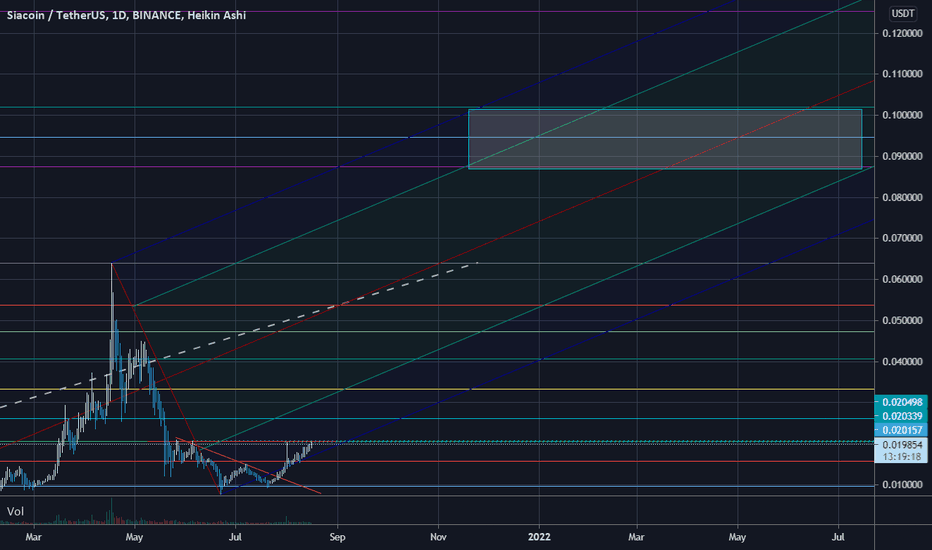
Task: Click the 0.020498 price tag
Action: click(901, 403)
